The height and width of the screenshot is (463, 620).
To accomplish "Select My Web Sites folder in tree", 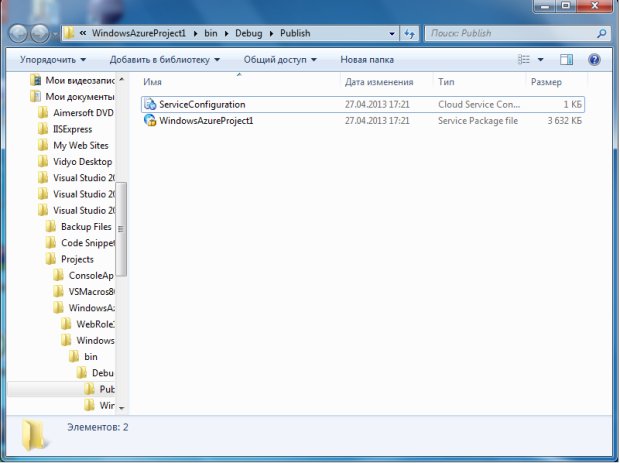I will (x=81, y=146).
